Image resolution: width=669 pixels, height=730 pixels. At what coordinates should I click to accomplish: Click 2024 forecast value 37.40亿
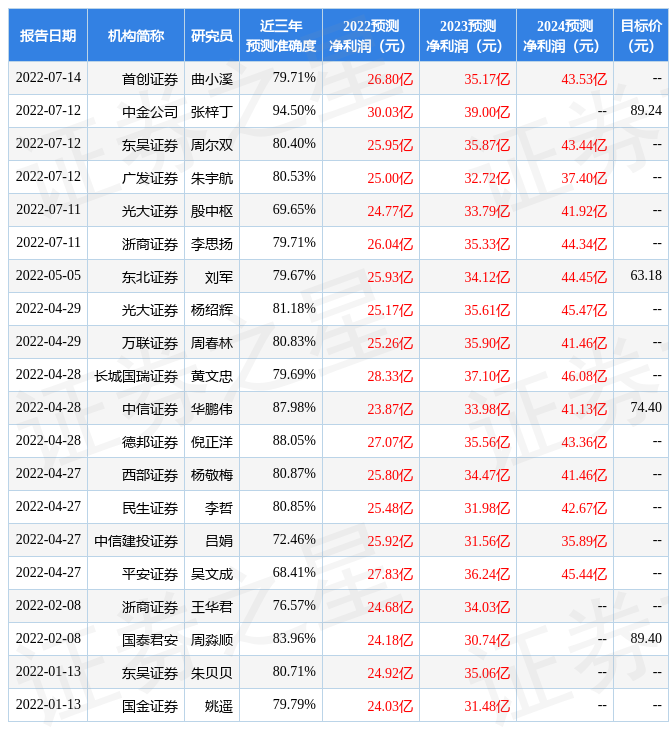coord(584,178)
